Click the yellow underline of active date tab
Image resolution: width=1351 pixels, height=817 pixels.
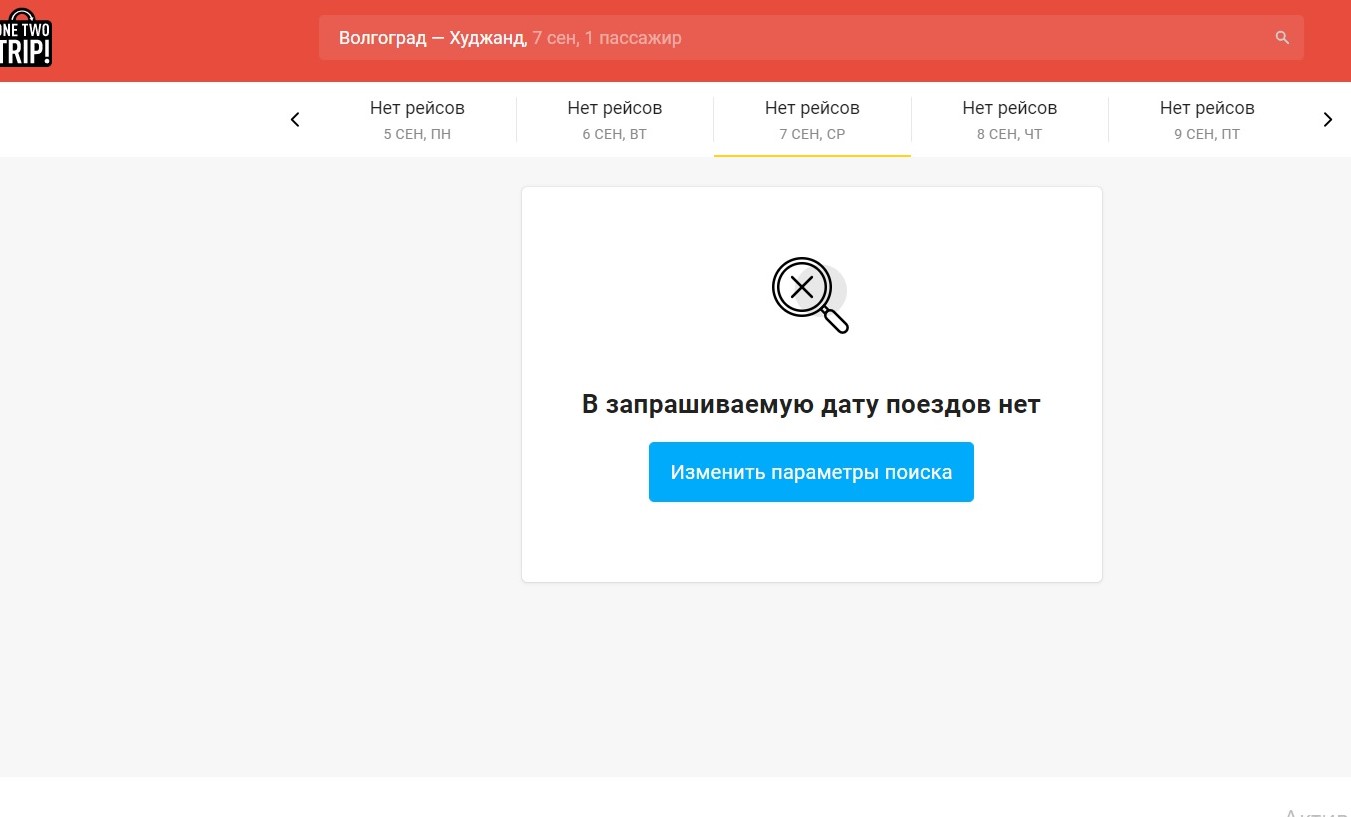click(x=812, y=156)
